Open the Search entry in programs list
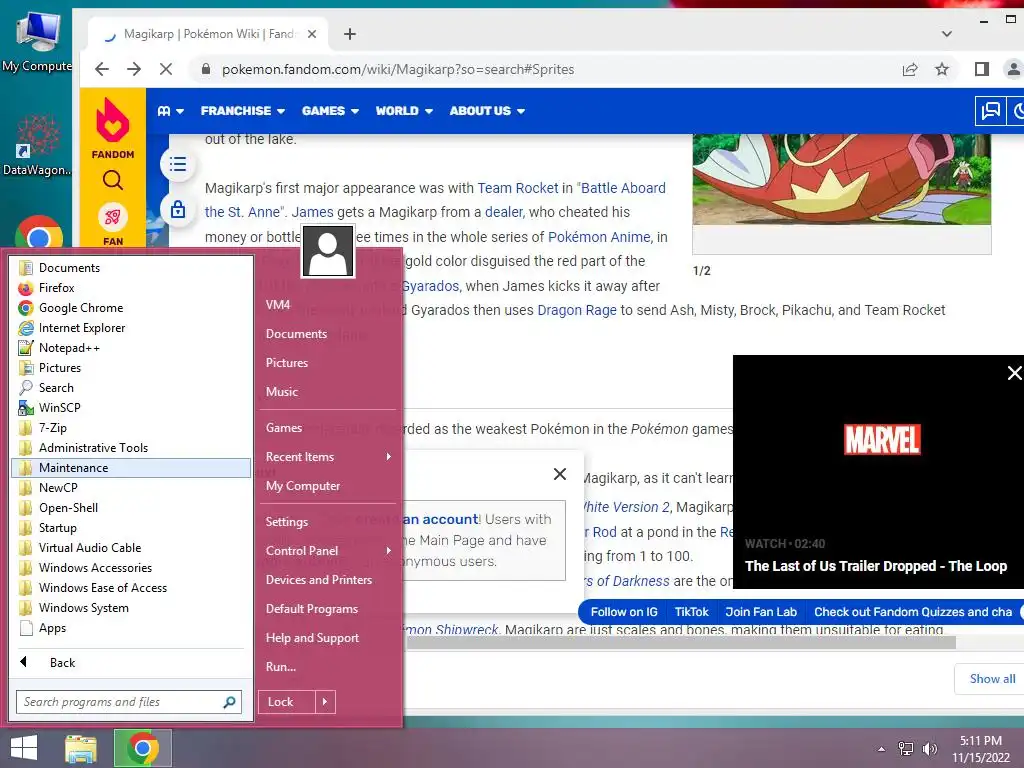Image resolution: width=1024 pixels, height=768 pixels. (x=56, y=388)
